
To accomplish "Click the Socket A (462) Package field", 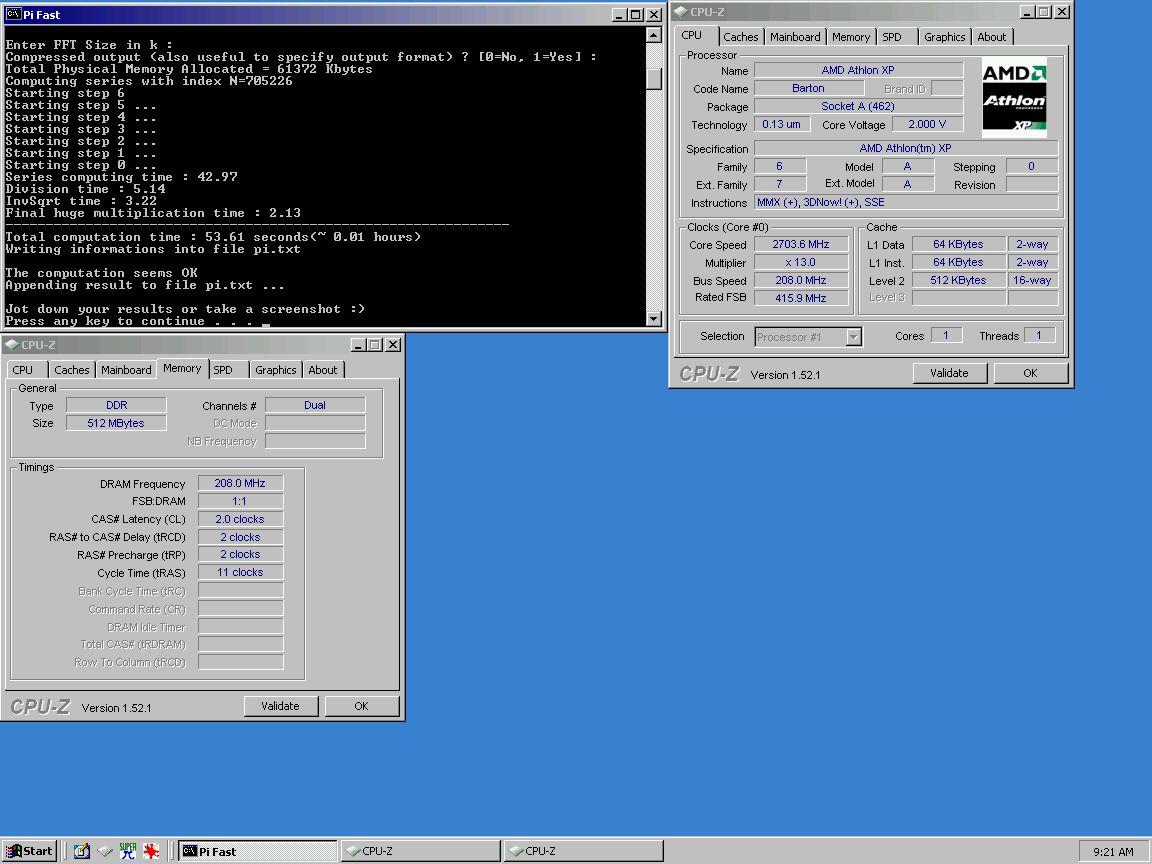I will pos(858,106).
